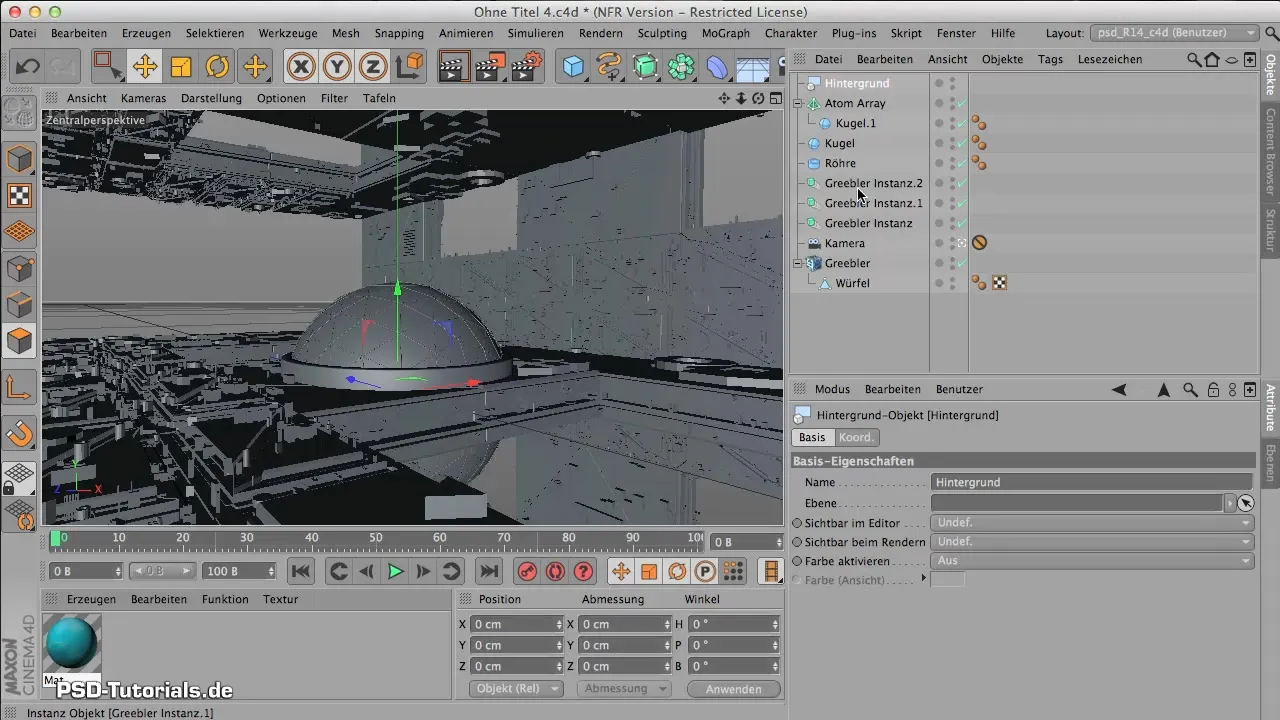Expand Farbe (Ansicht) disclosure triangle
The height and width of the screenshot is (720, 1280).
[x=923, y=579]
